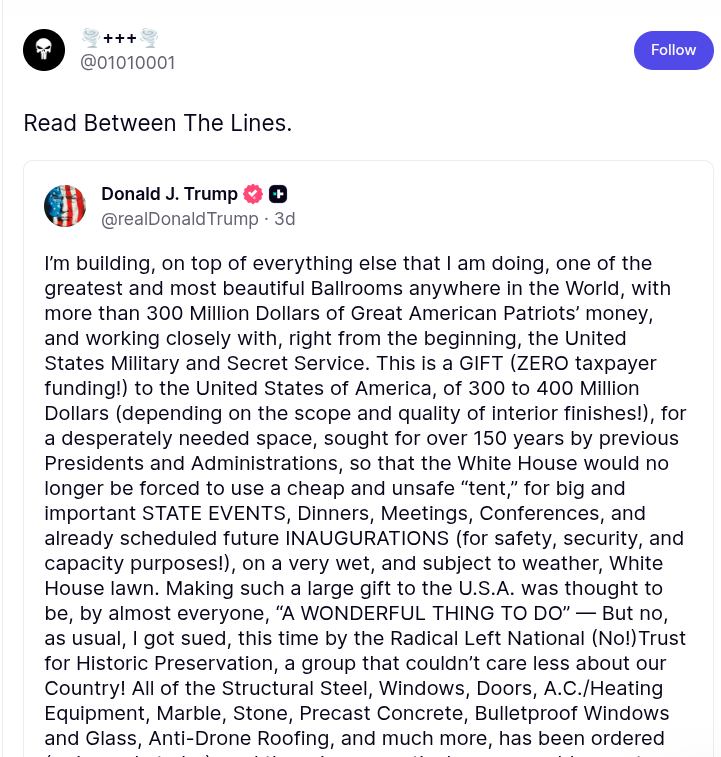Click the 'STATE EVENTS' text in quoted post
This screenshot has height=757, width=721.
[x=214, y=513]
